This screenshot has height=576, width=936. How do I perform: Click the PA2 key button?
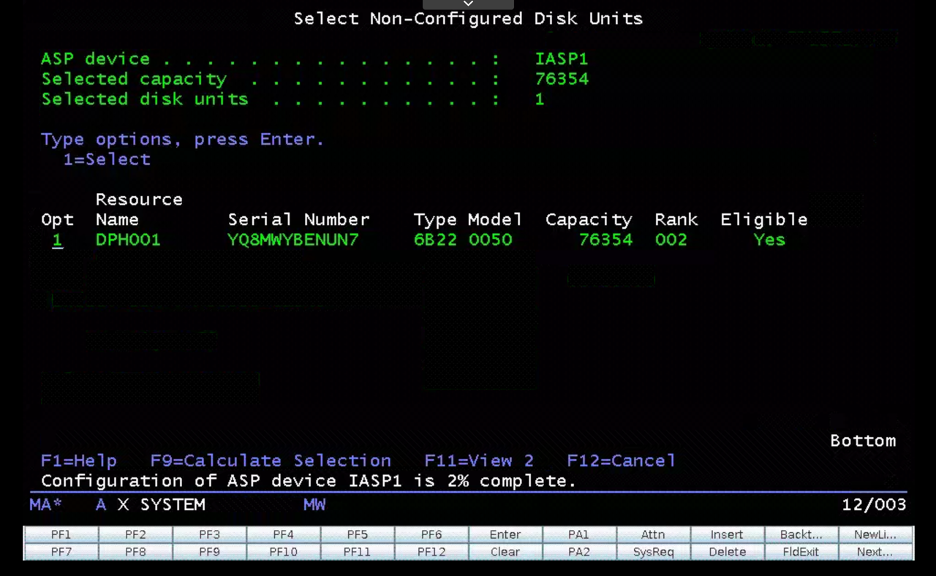point(579,552)
